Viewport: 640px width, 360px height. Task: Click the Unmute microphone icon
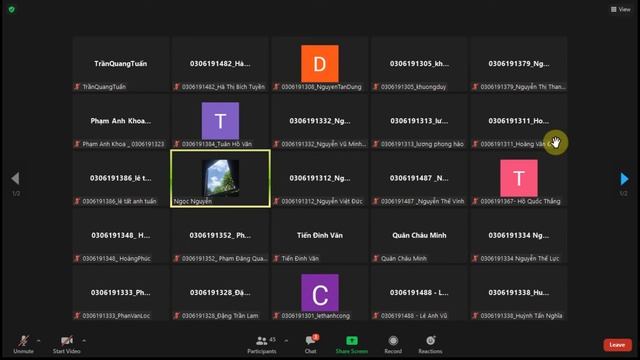coord(23,340)
